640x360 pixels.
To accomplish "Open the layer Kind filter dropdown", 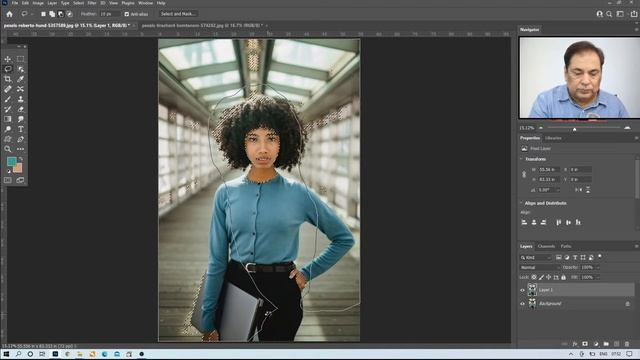I will click(536, 258).
